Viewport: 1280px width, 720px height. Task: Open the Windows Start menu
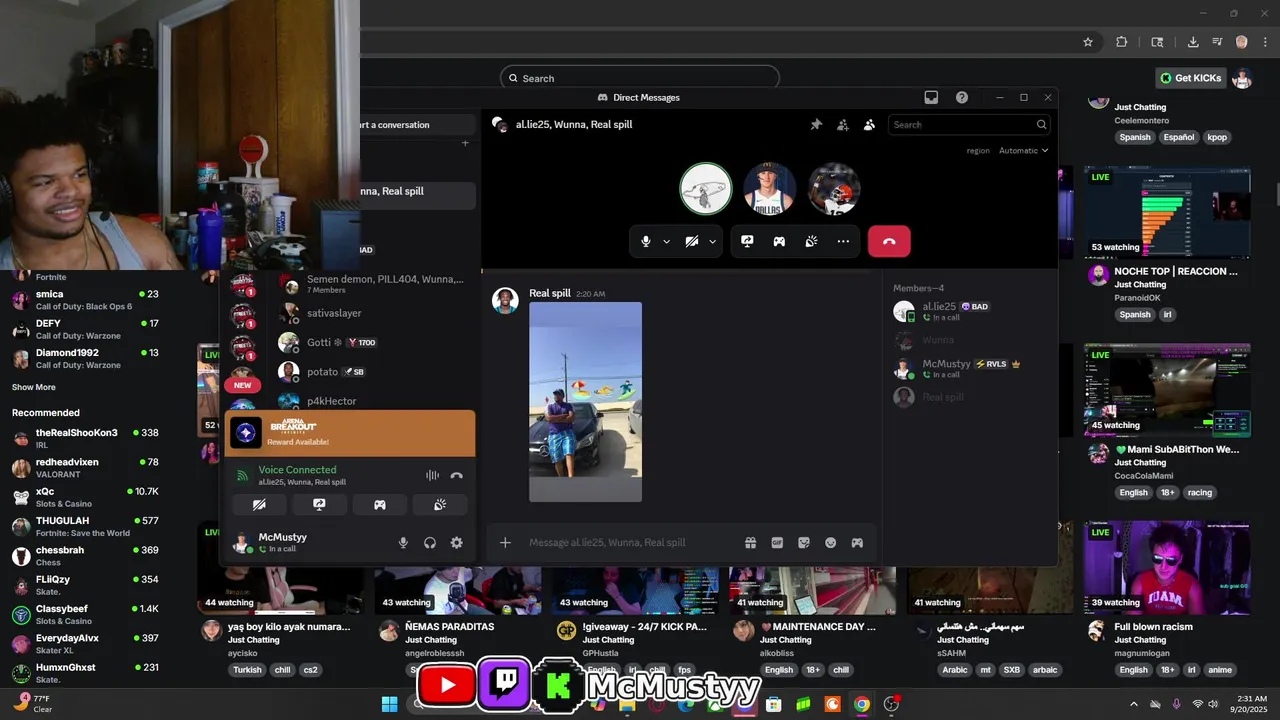[x=389, y=704]
